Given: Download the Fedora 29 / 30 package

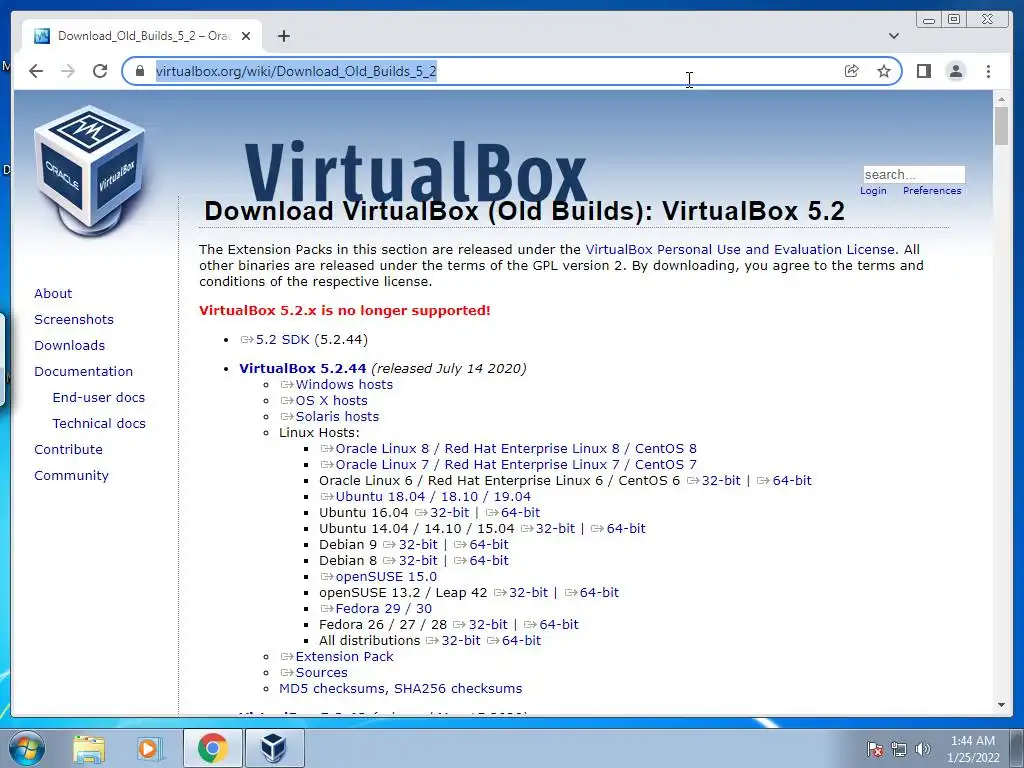Looking at the screenshot, I should pyautogui.click(x=376, y=609).
